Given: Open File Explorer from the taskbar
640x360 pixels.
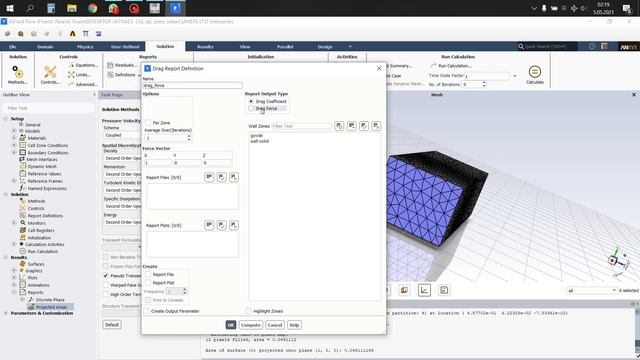Looking at the screenshot, I should [x=72, y=8].
